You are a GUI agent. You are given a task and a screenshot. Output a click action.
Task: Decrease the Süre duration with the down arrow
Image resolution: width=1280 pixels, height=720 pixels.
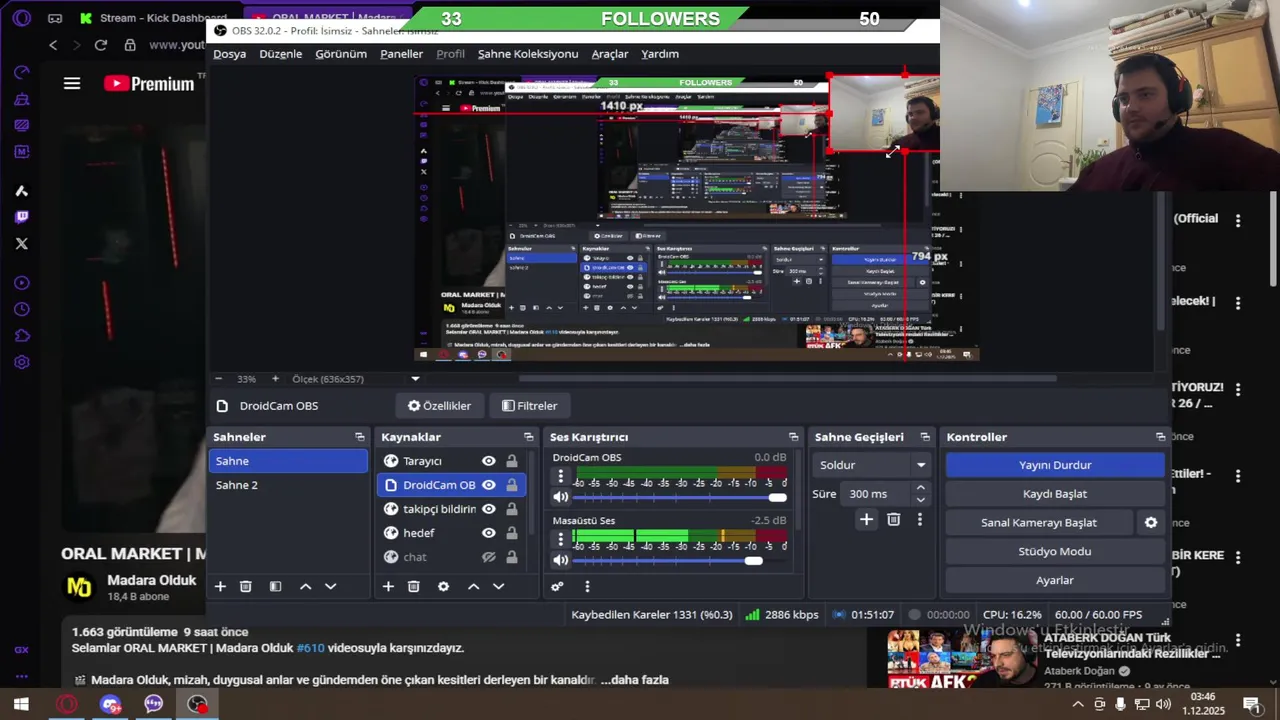coord(921,499)
